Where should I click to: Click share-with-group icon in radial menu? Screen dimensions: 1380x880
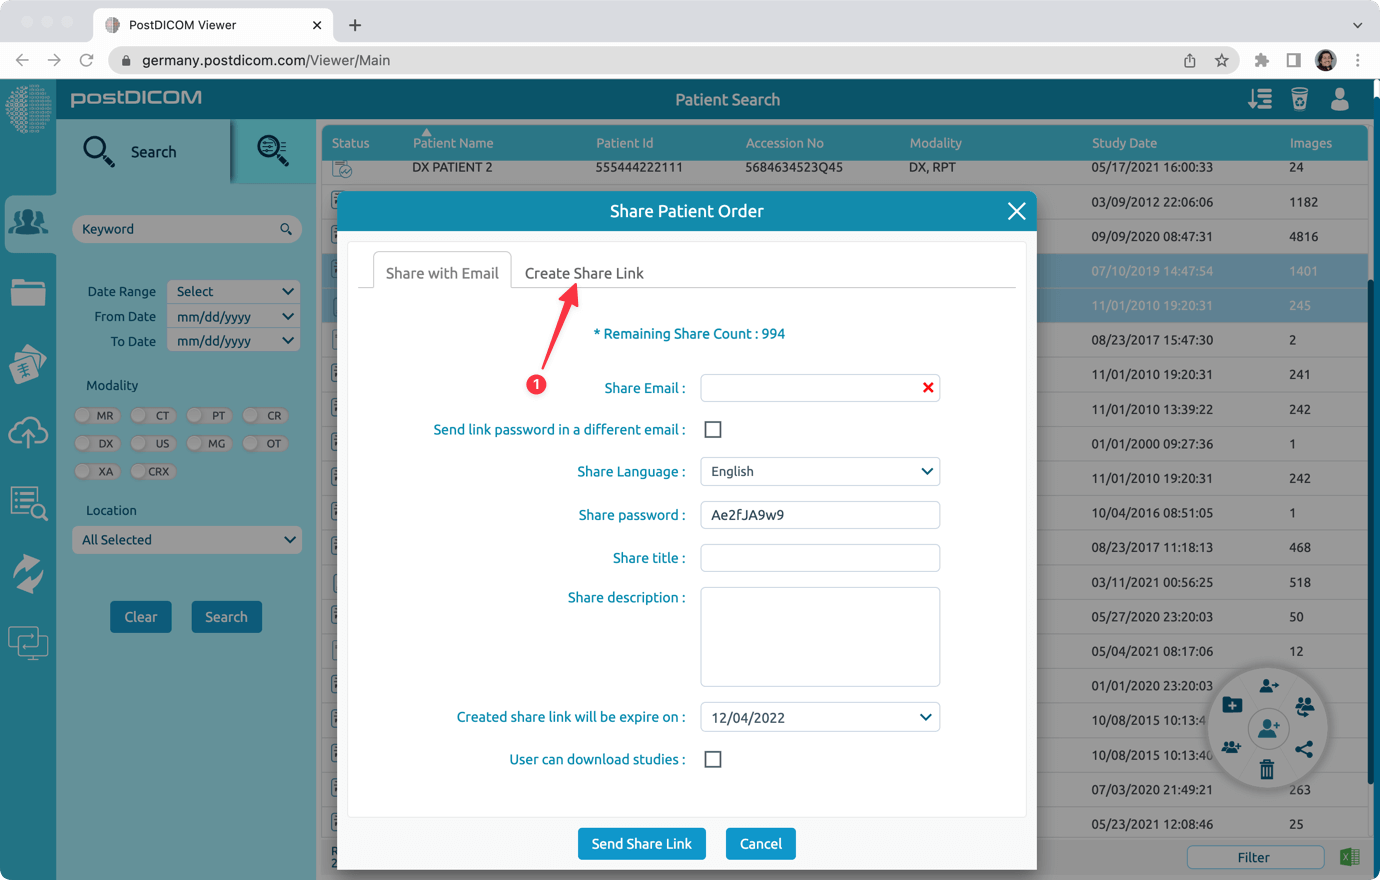pyautogui.click(x=1305, y=706)
